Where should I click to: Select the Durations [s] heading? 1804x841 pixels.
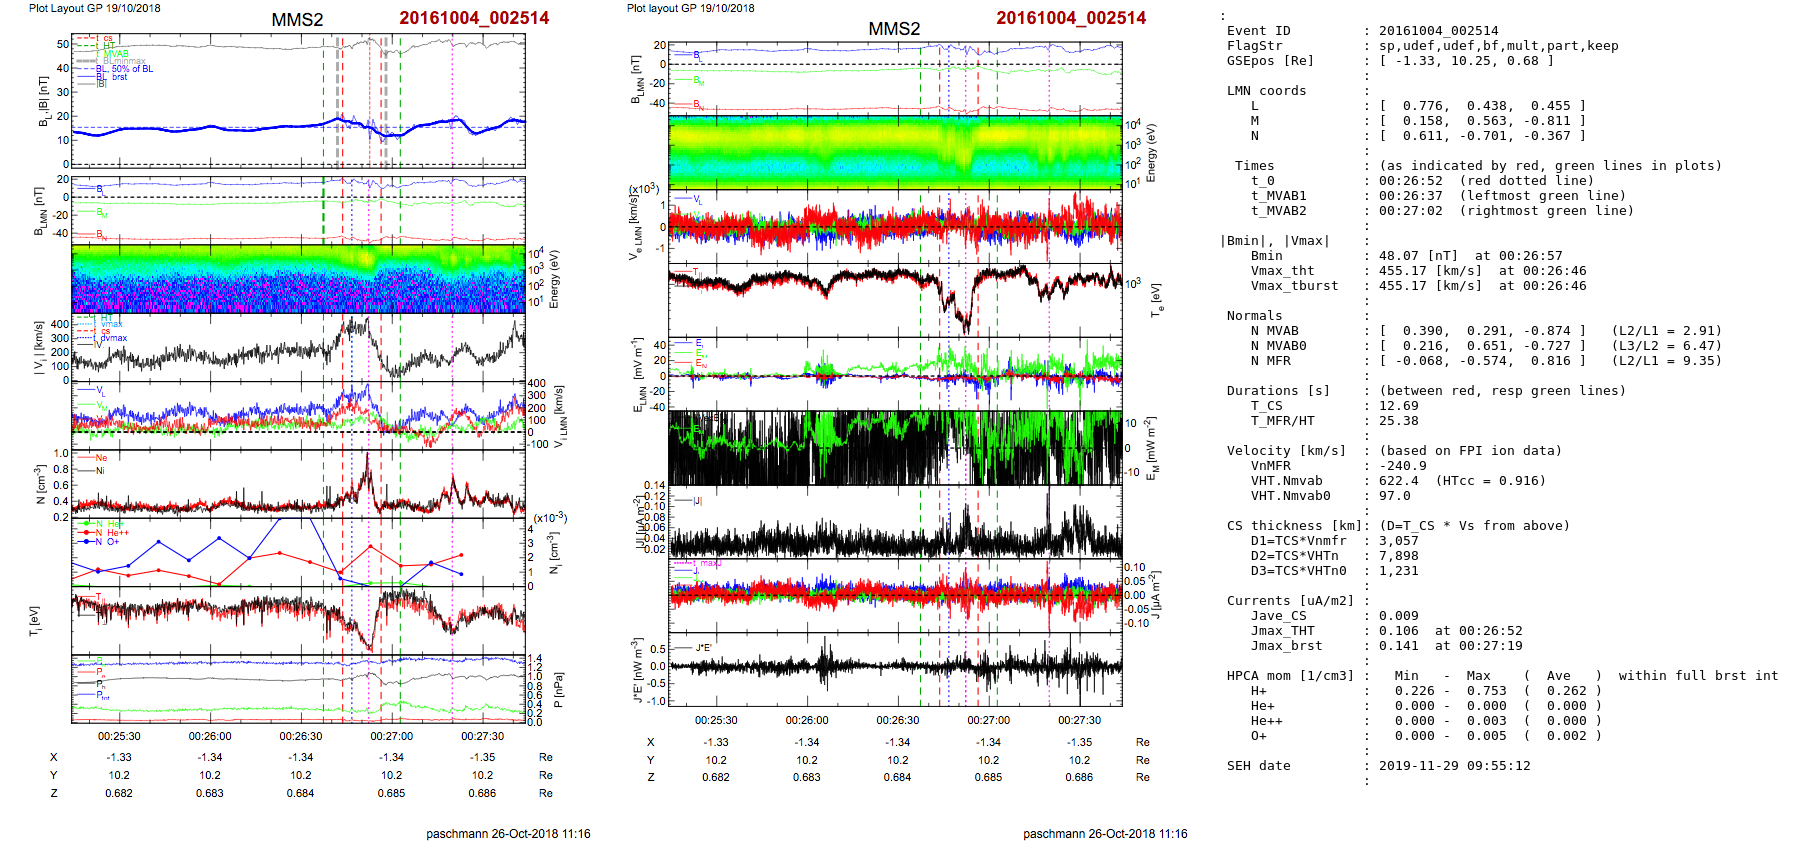[x=1278, y=391]
